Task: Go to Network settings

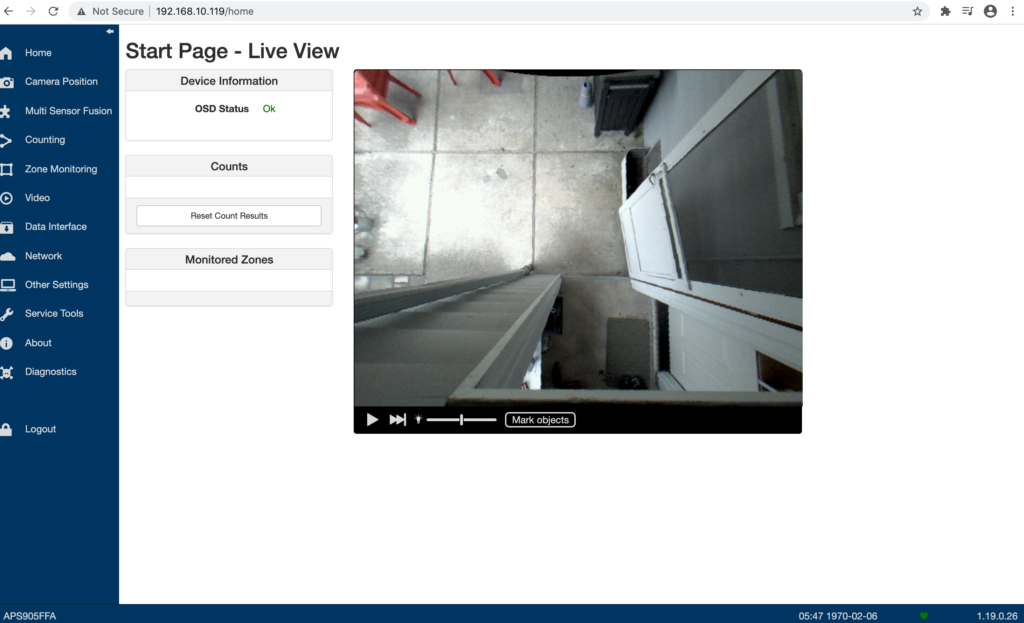Action: point(43,256)
